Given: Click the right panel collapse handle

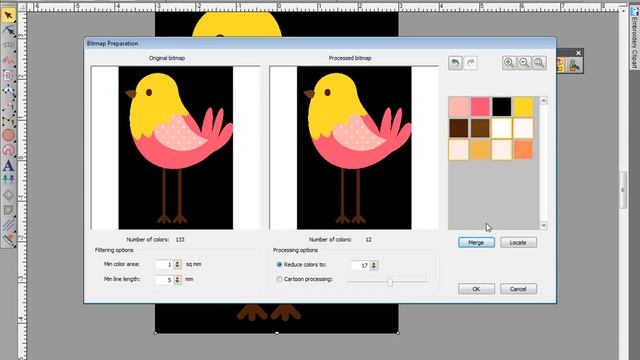Looking at the screenshot, I should click(623, 190).
